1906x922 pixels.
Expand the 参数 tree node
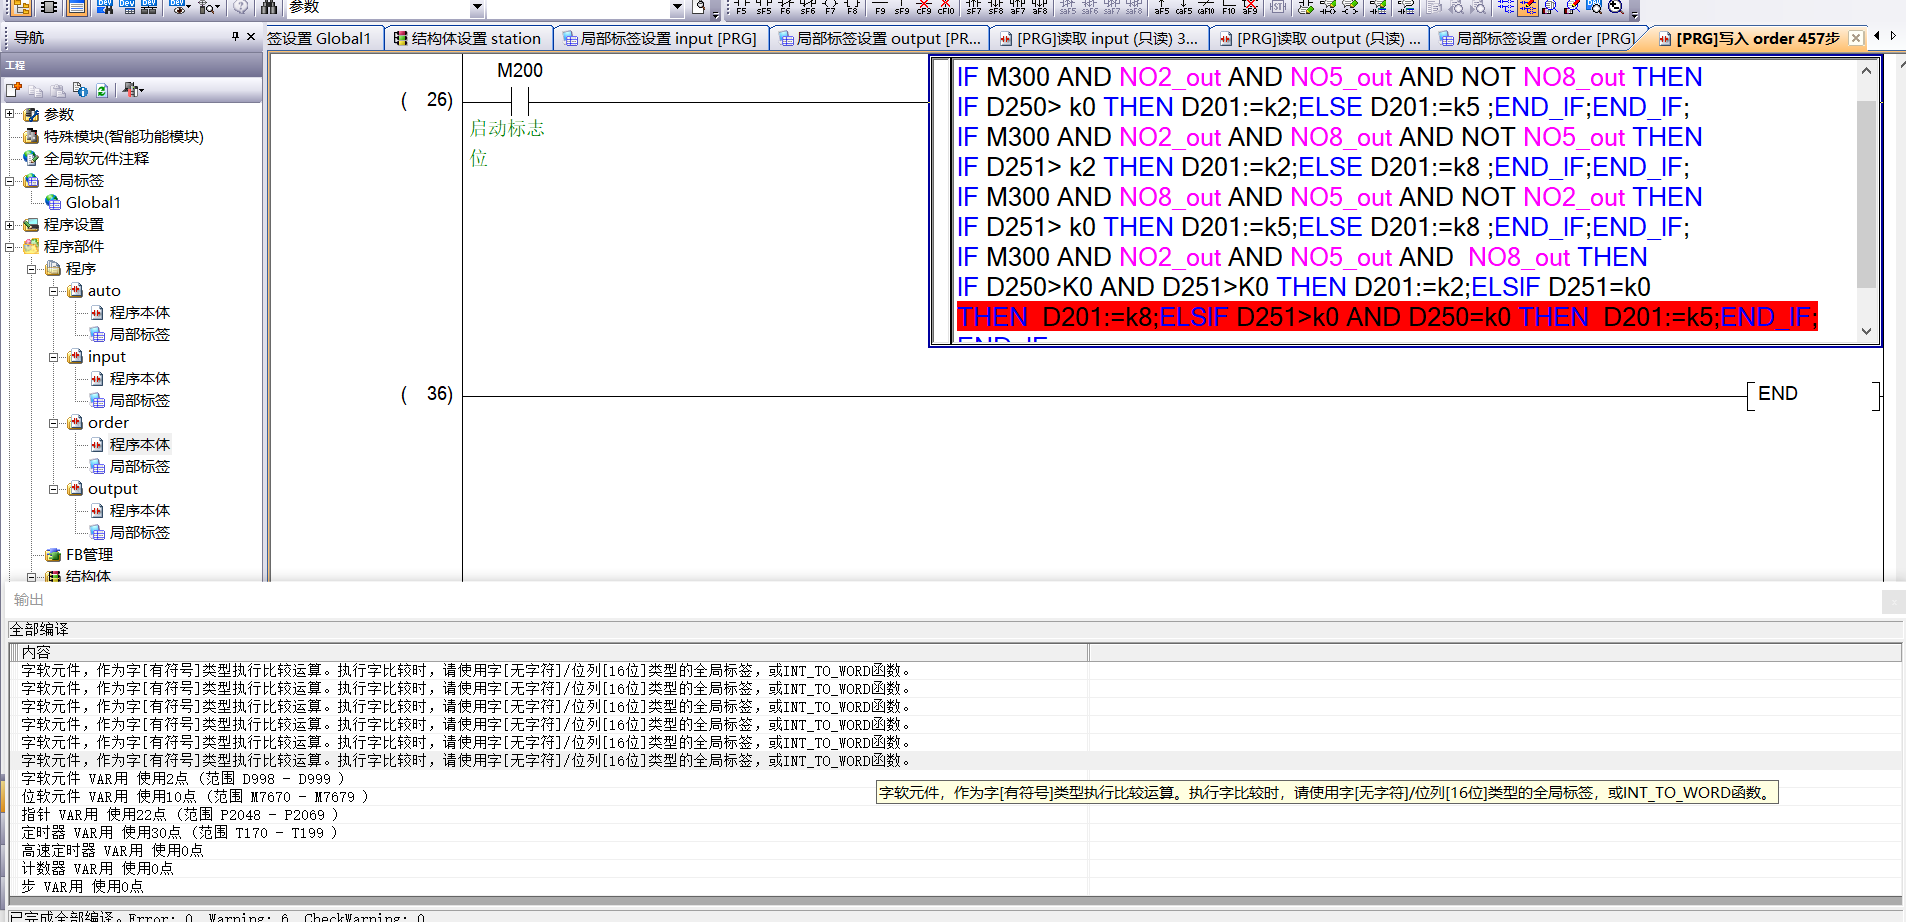point(10,114)
